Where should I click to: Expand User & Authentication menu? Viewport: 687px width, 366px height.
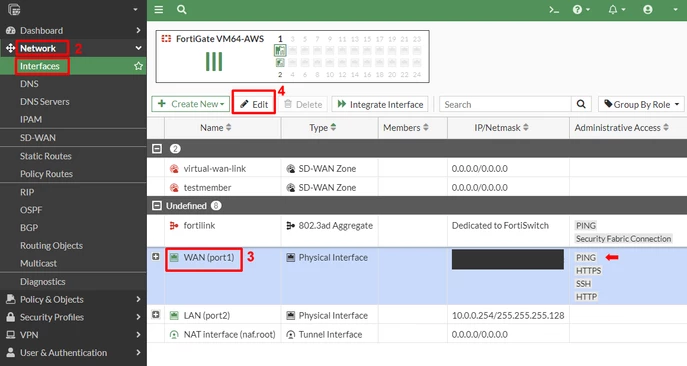73,353
